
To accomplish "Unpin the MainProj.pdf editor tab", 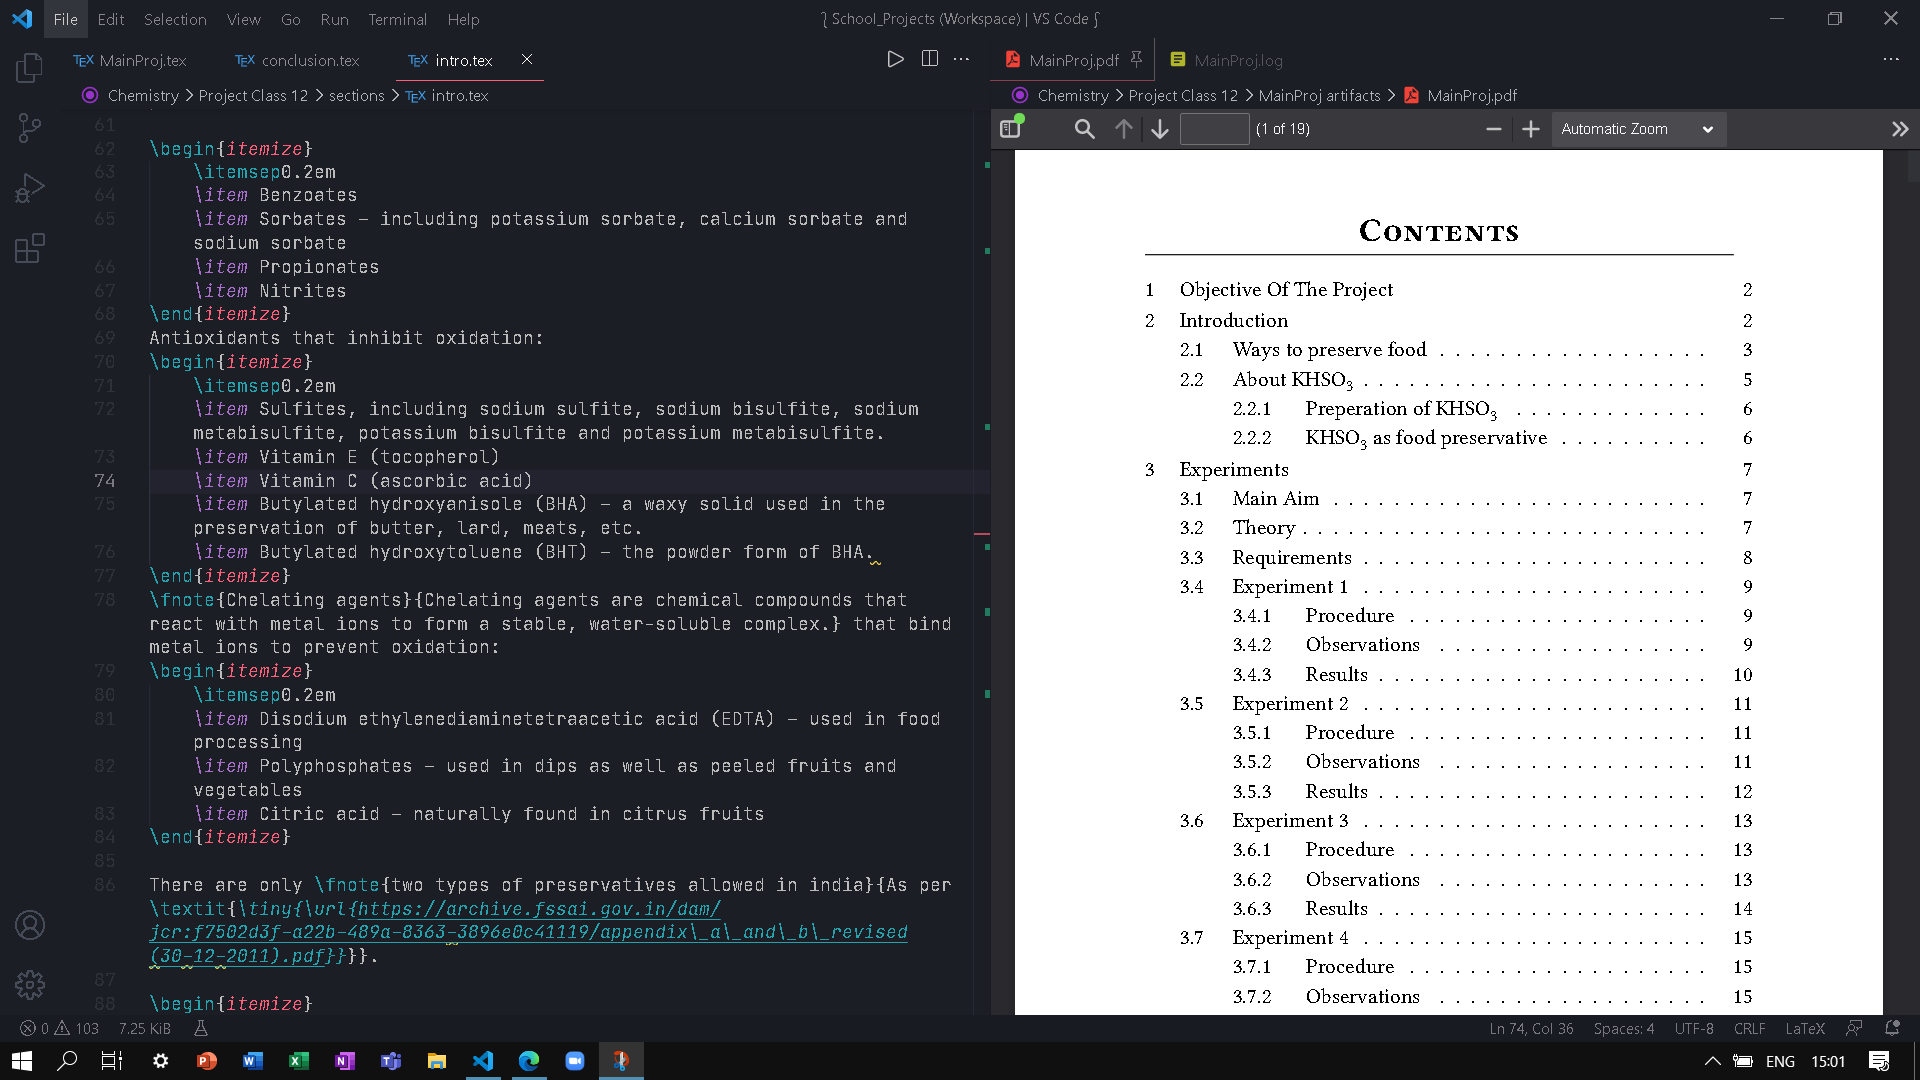I will (x=1137, y=59).
